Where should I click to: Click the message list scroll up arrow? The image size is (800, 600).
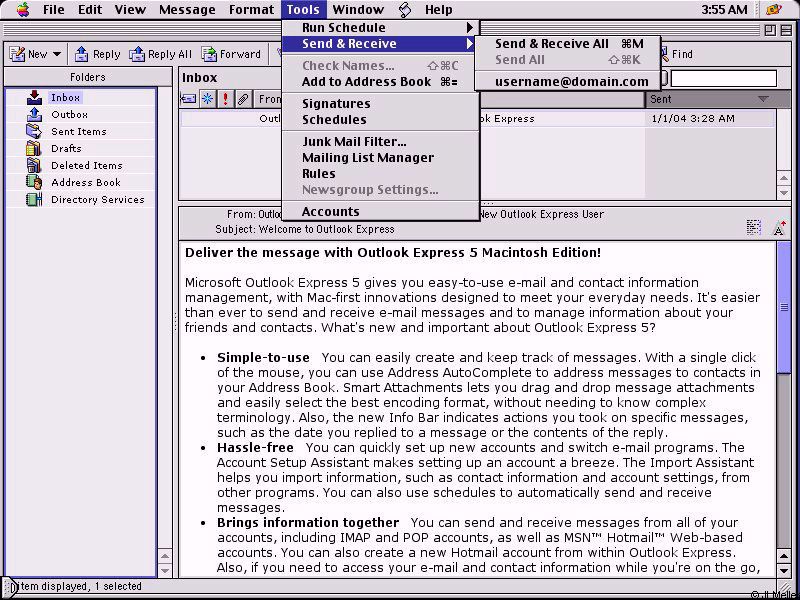click(784, 178)
